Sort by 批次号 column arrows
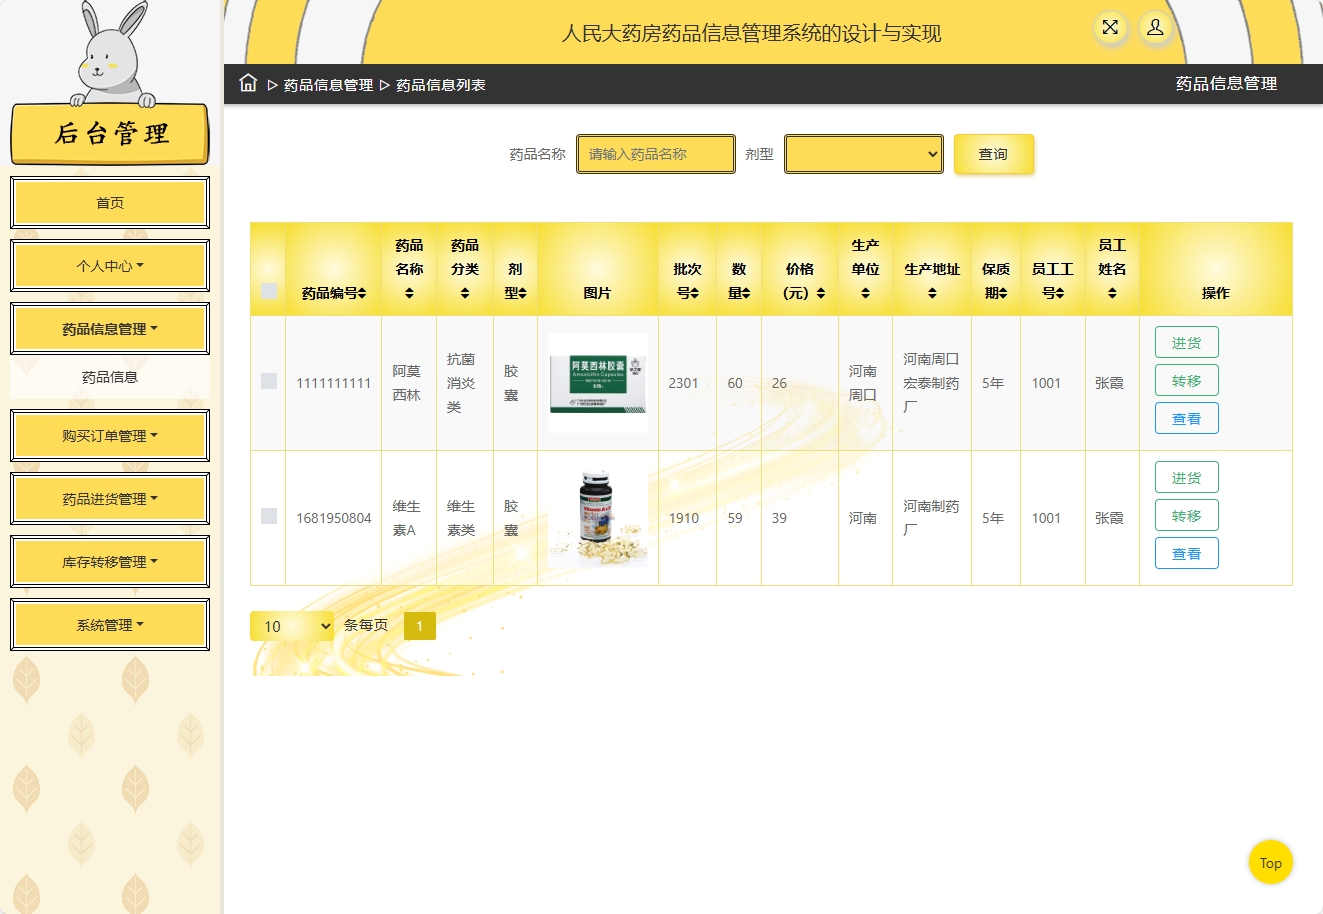1323x914 pixels. tap(694, 293)
